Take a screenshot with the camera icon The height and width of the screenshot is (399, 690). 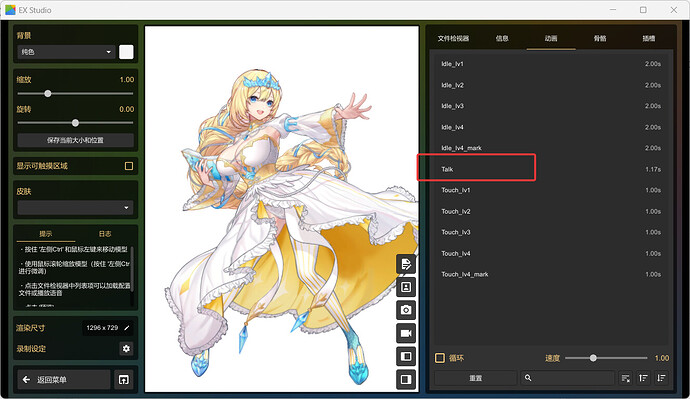[406, 310]
